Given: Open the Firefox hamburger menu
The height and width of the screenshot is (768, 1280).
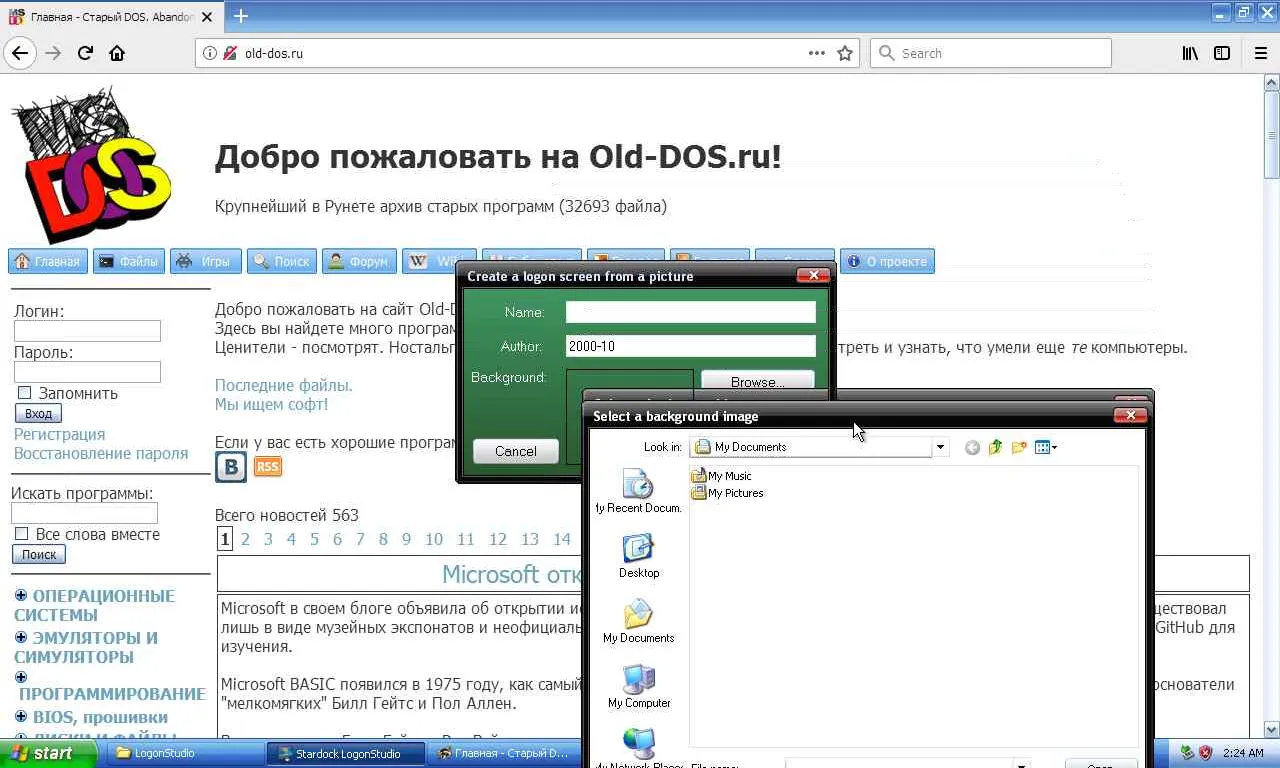Looking at the screenshot, I should (x=1261, y=53).
